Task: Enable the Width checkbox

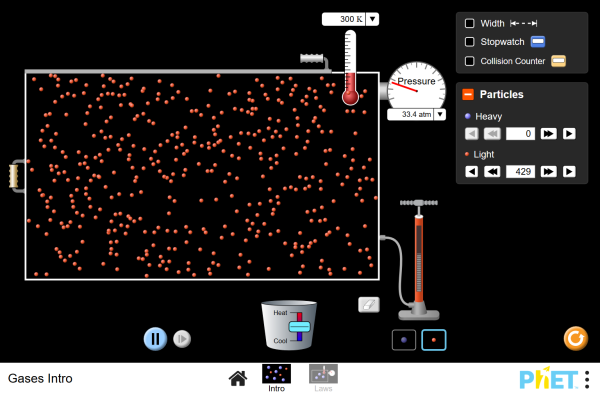Action: (x=470, y=23)
